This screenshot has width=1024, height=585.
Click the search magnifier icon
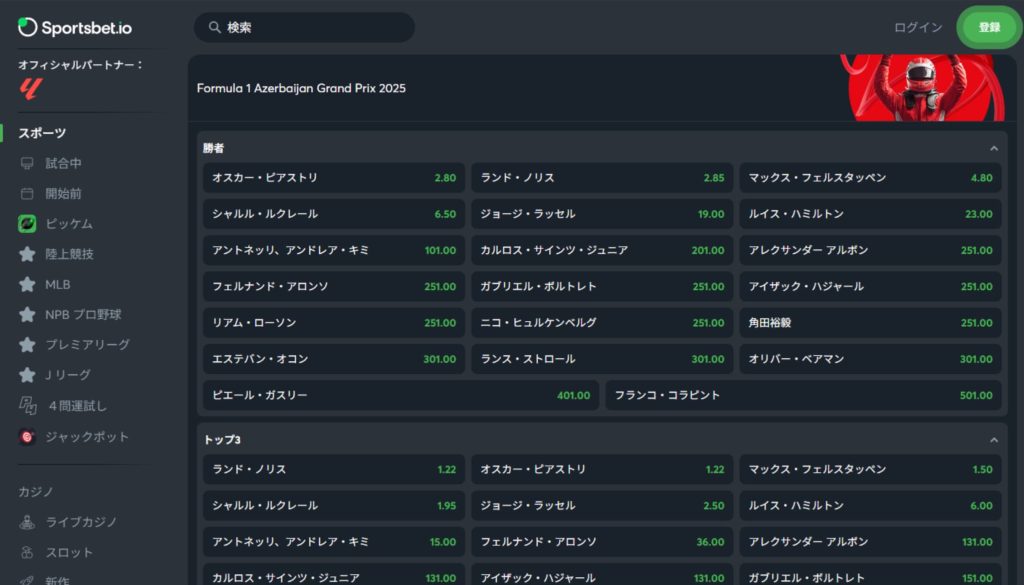pos(214,27)
